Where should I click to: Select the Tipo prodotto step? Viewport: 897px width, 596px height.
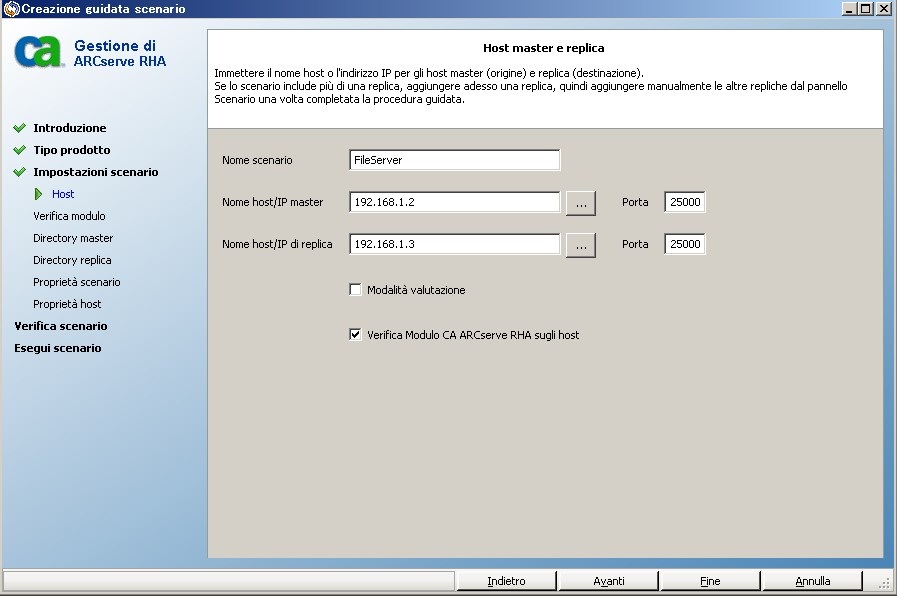[72, 150]
